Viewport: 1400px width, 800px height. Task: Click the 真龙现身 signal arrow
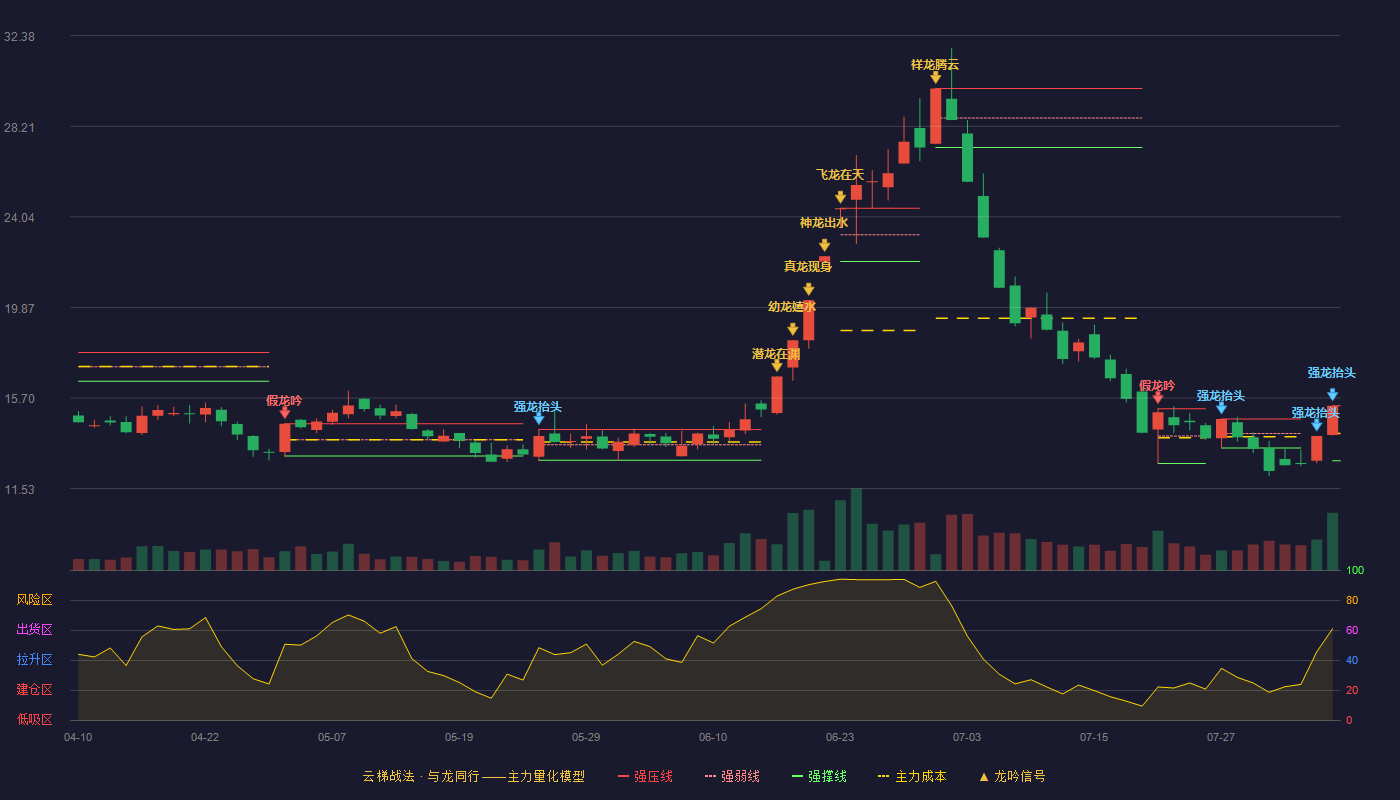(808, 290)
